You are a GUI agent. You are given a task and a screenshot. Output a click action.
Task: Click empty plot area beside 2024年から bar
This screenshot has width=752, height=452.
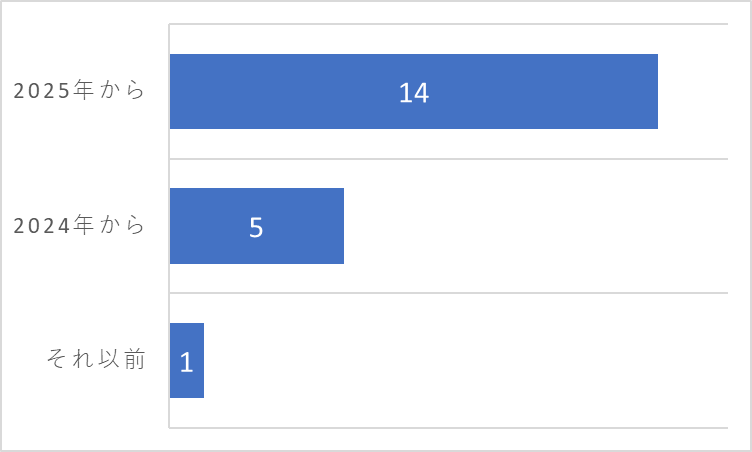tap(536, 226)
